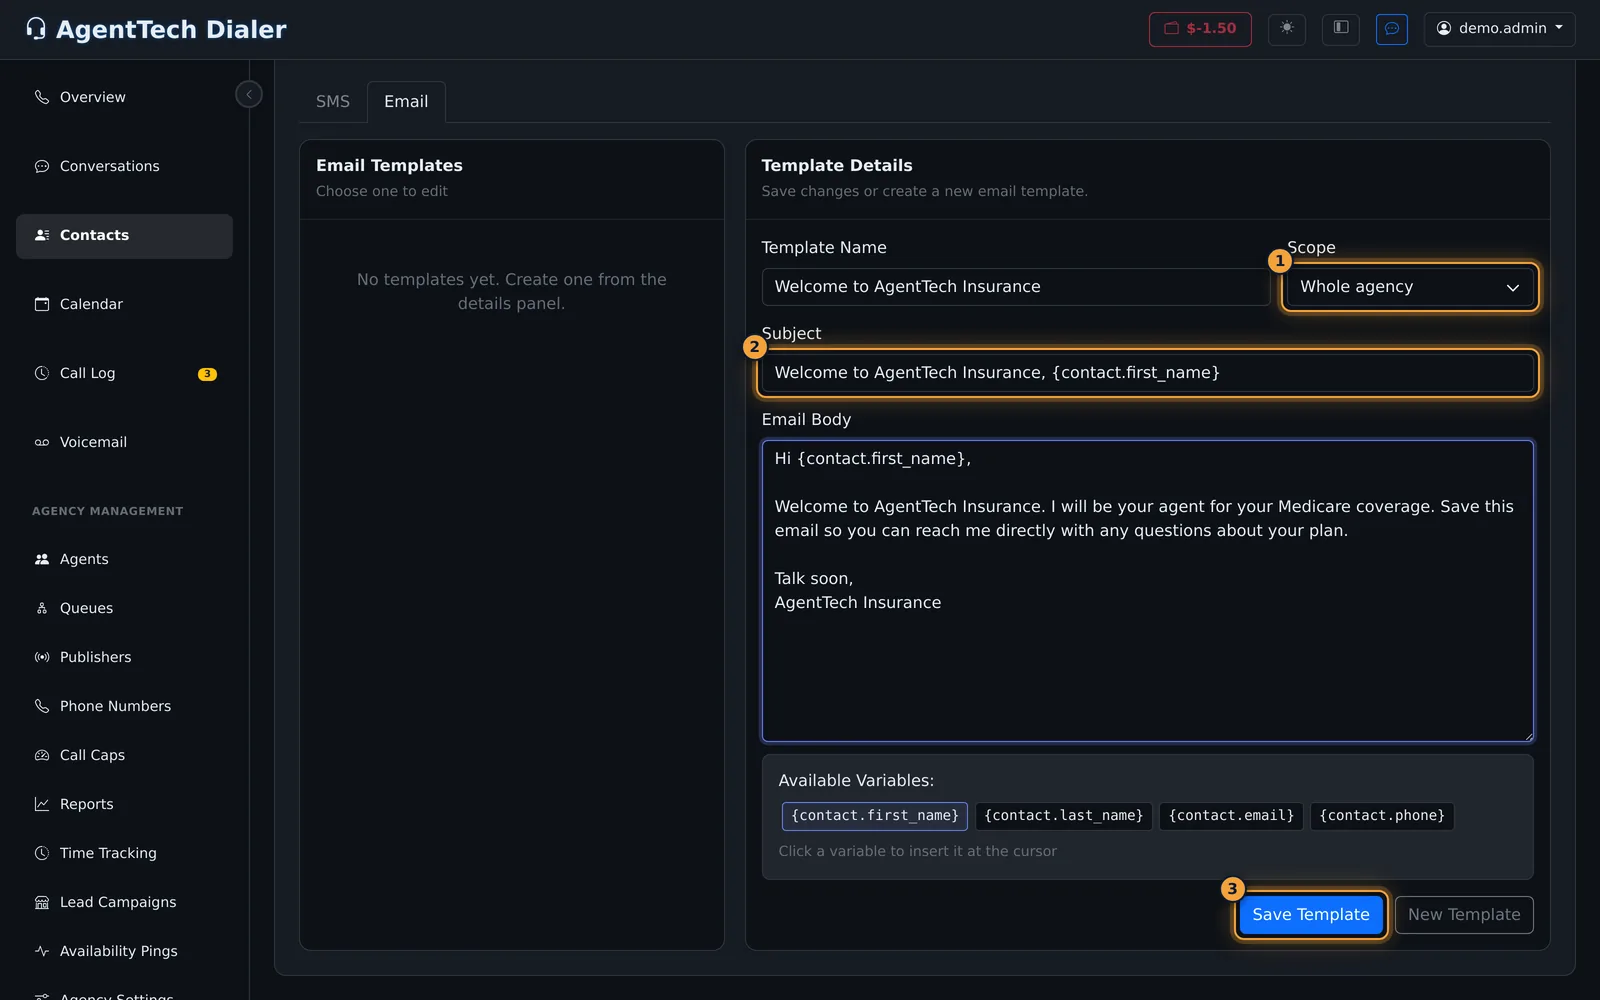Open the Phone Numbers page

pos(124,706)
